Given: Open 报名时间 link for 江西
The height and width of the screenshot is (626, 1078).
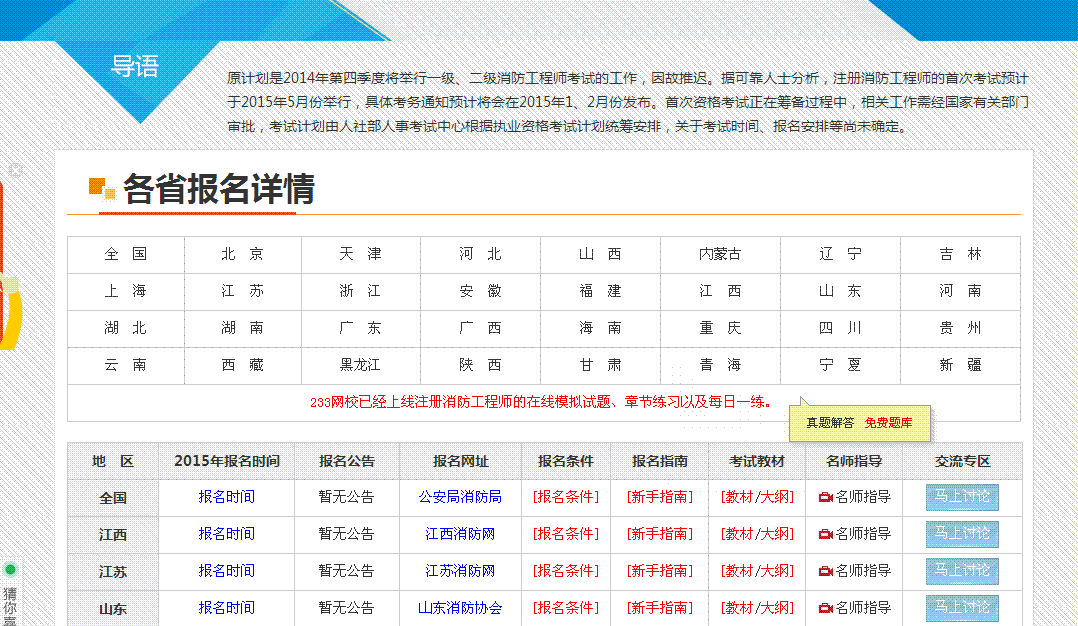Looking at the screenshot, I should pos(226,534).
